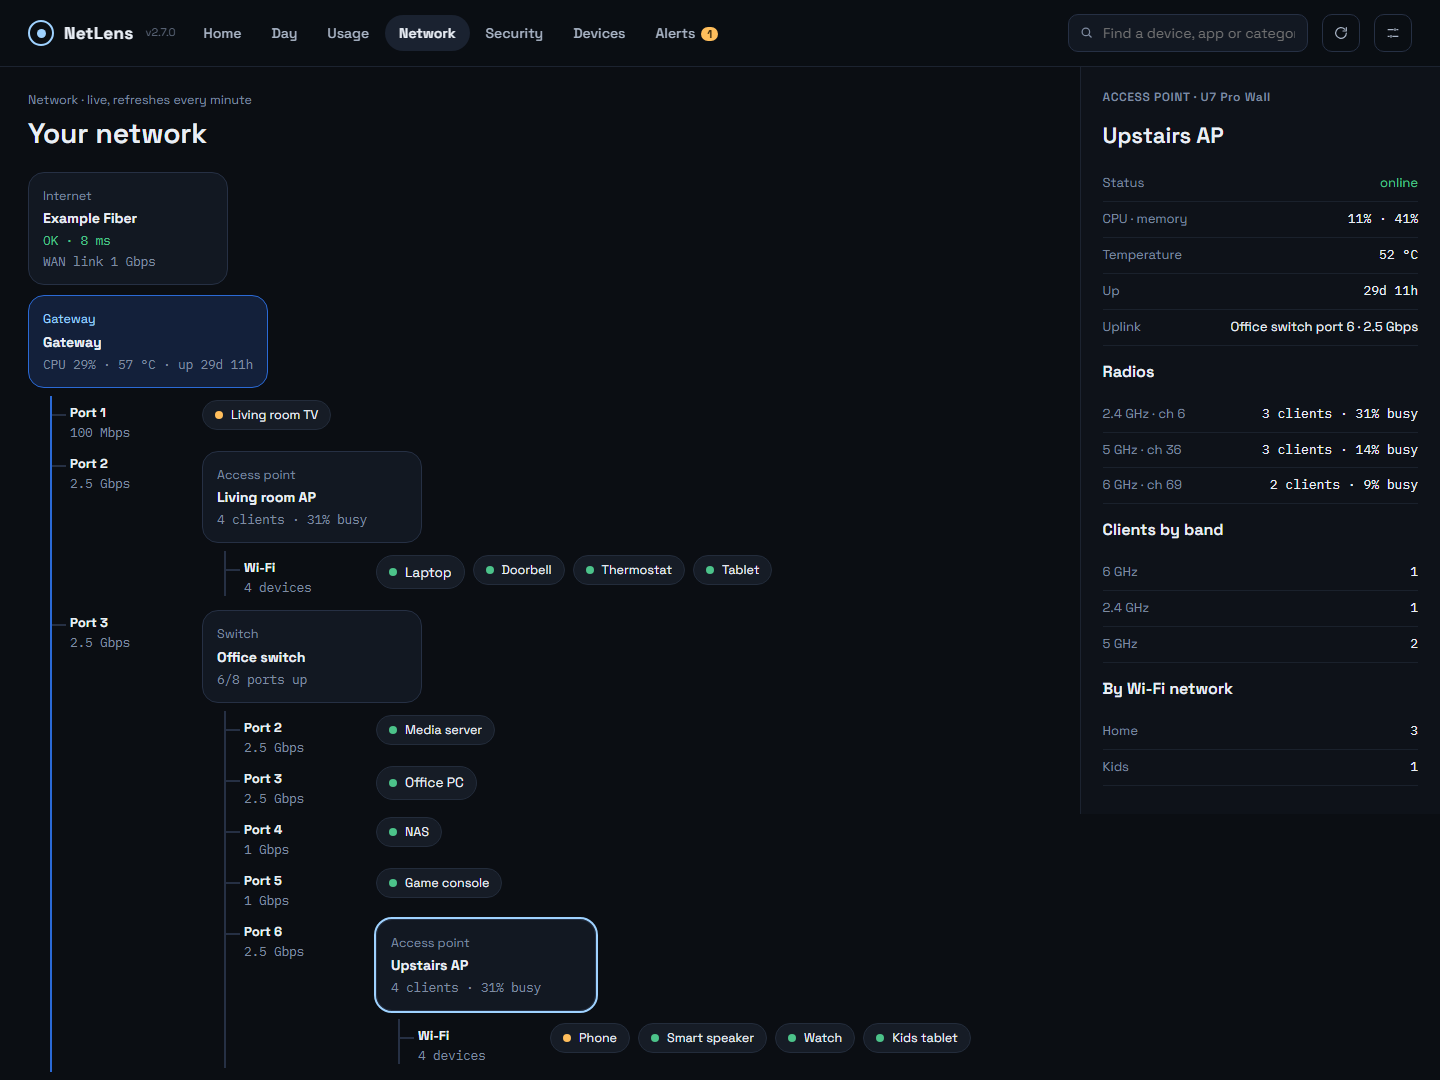The width and height of the screenshot is (1440, 1080).
Task: Click the Alerts badge showing 1
Action: 709,34
